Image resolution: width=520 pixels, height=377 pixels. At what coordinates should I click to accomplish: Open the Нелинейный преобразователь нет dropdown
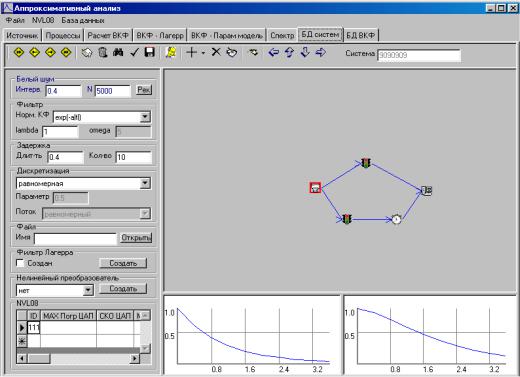click(88, 290)
